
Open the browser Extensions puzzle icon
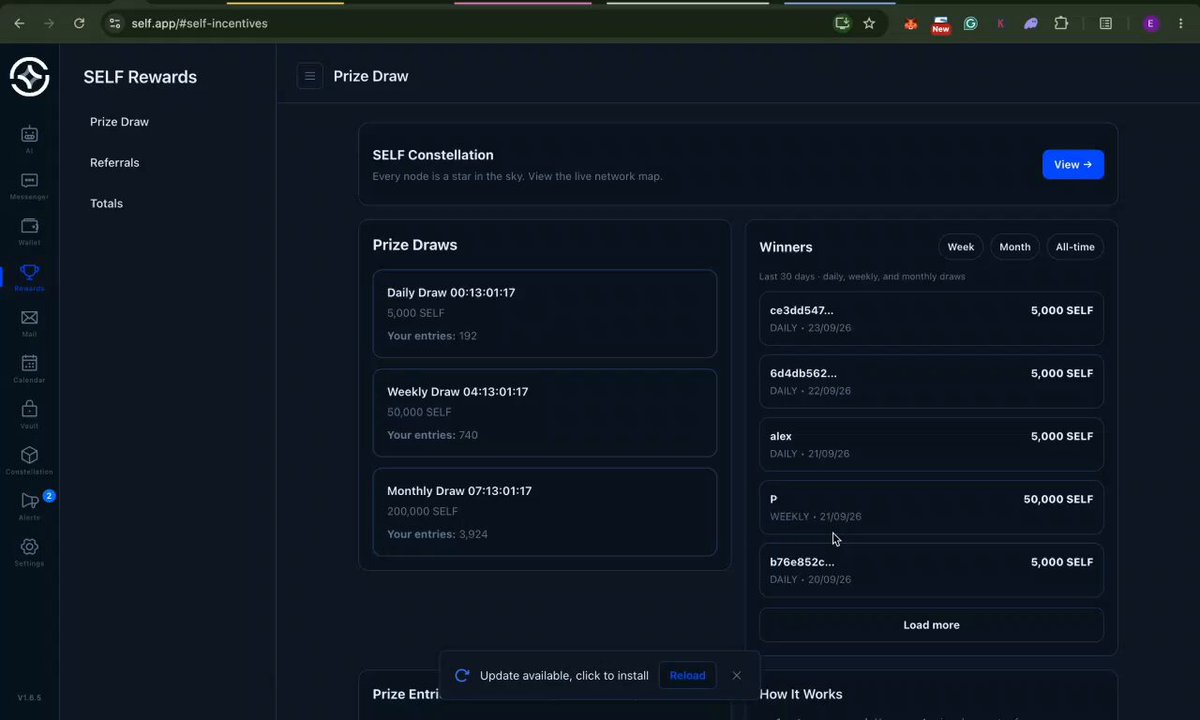click(1061, 23)
